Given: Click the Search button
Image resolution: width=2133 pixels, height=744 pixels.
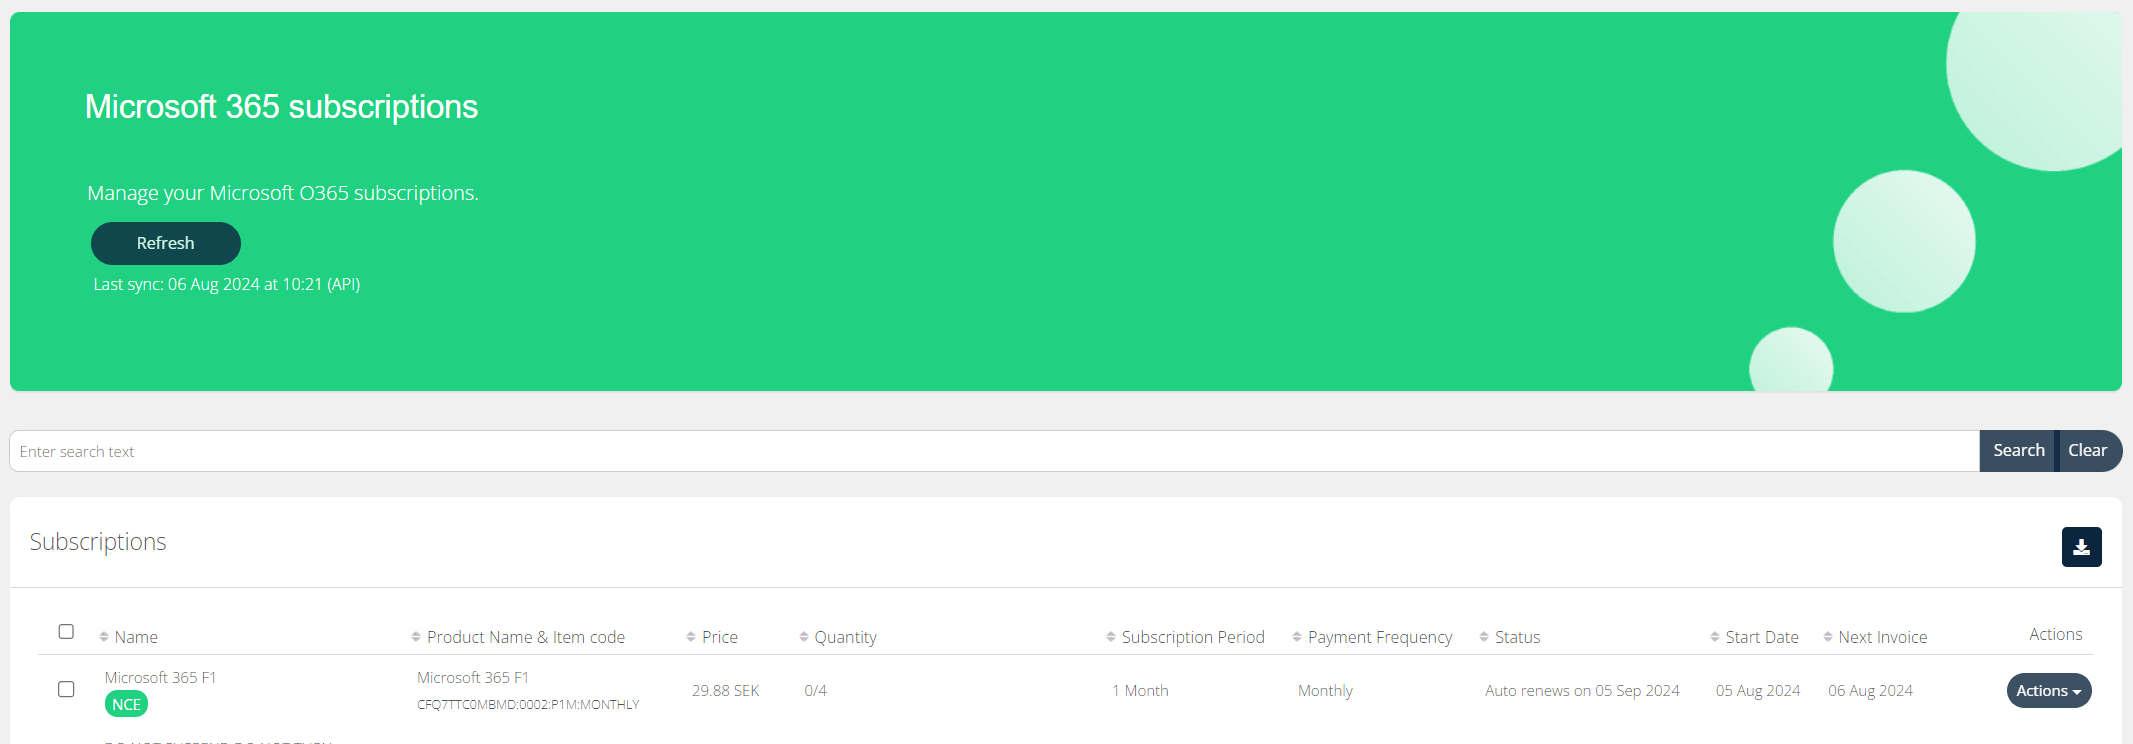Looking at the screenshot, I should point(2019,451).
